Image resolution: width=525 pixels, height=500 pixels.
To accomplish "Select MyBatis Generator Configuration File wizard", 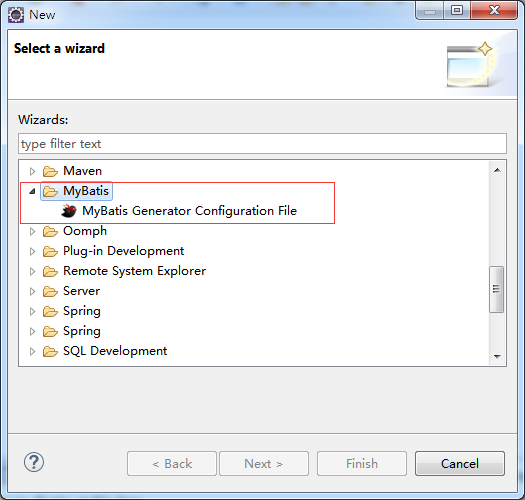I will pos(190,211).
